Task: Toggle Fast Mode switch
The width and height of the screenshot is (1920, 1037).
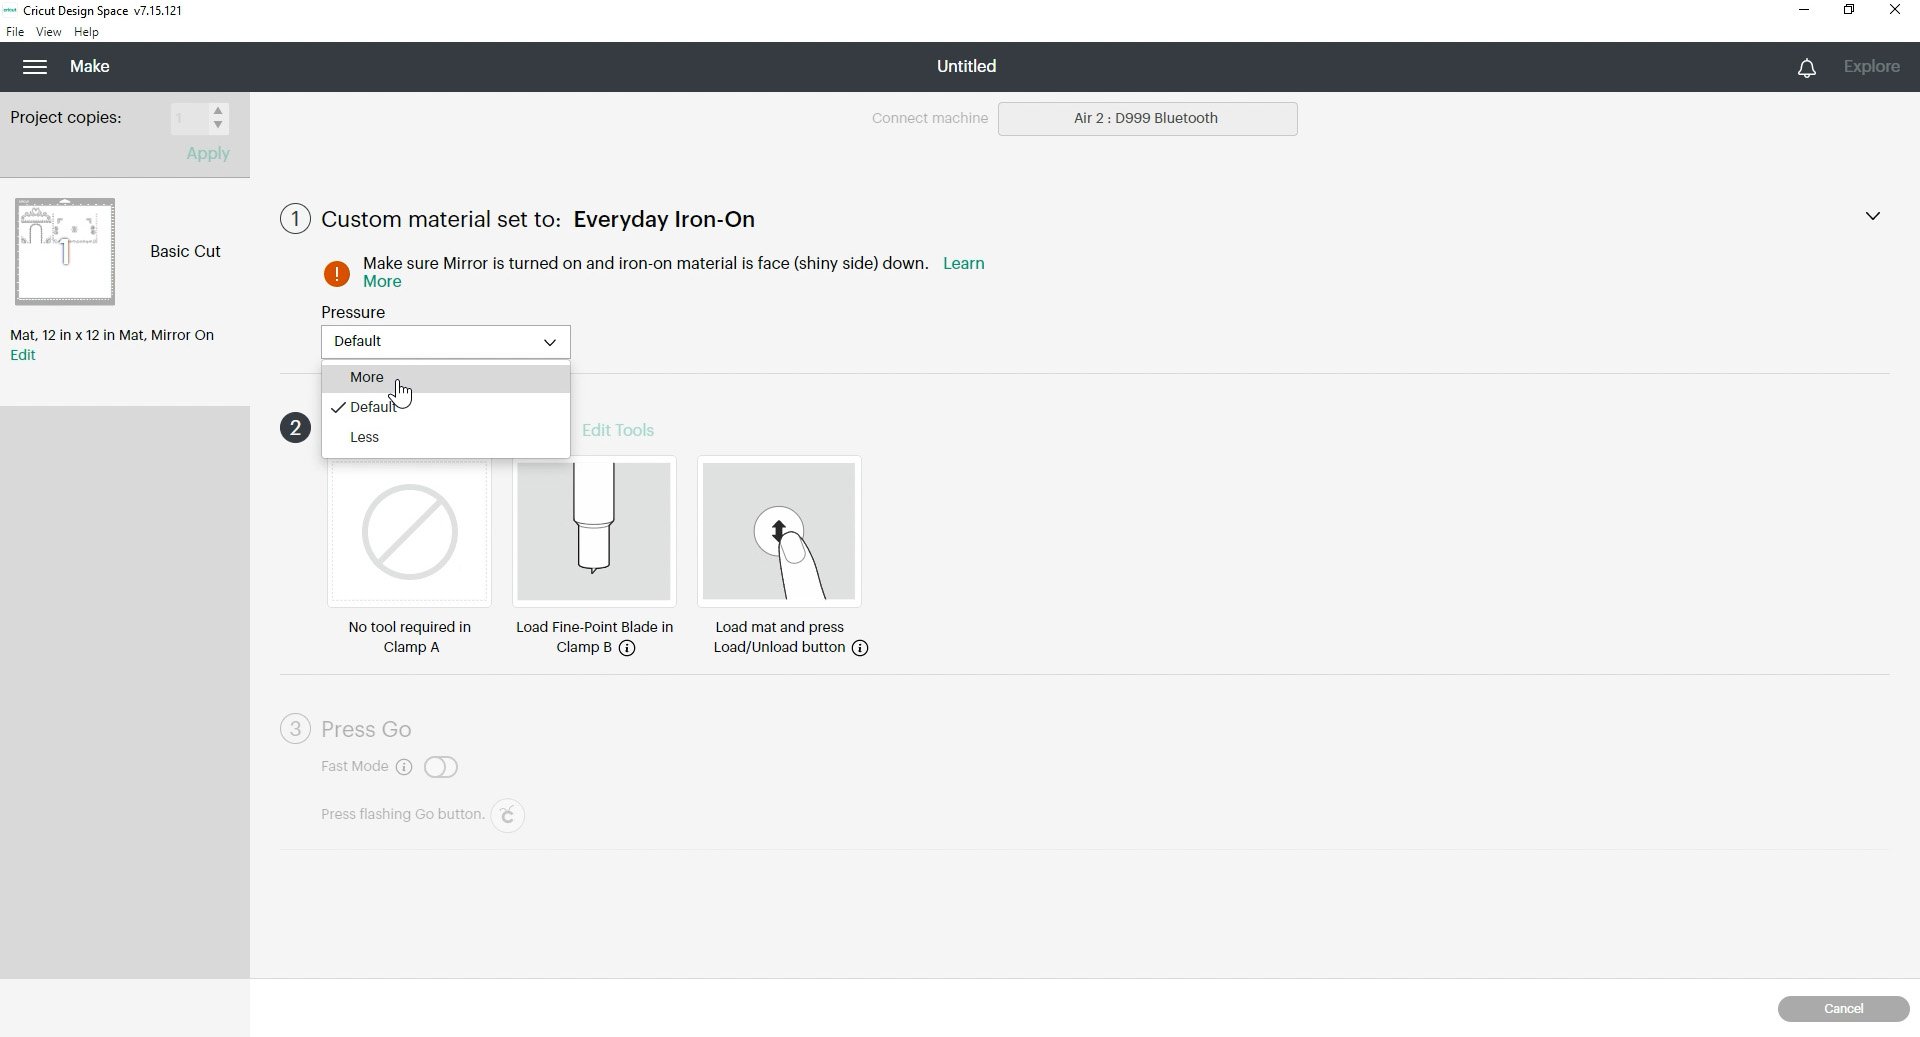Action: 441,767
